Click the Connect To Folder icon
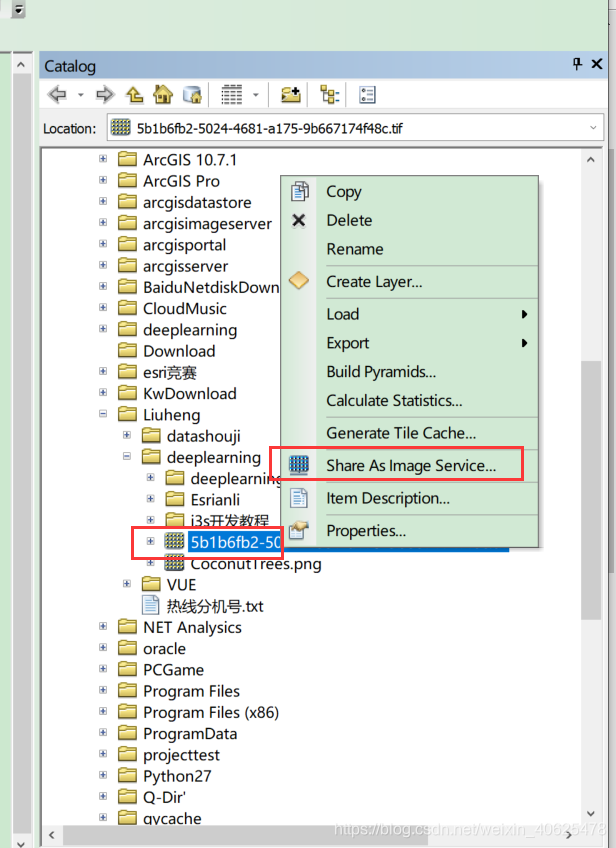 291,95
